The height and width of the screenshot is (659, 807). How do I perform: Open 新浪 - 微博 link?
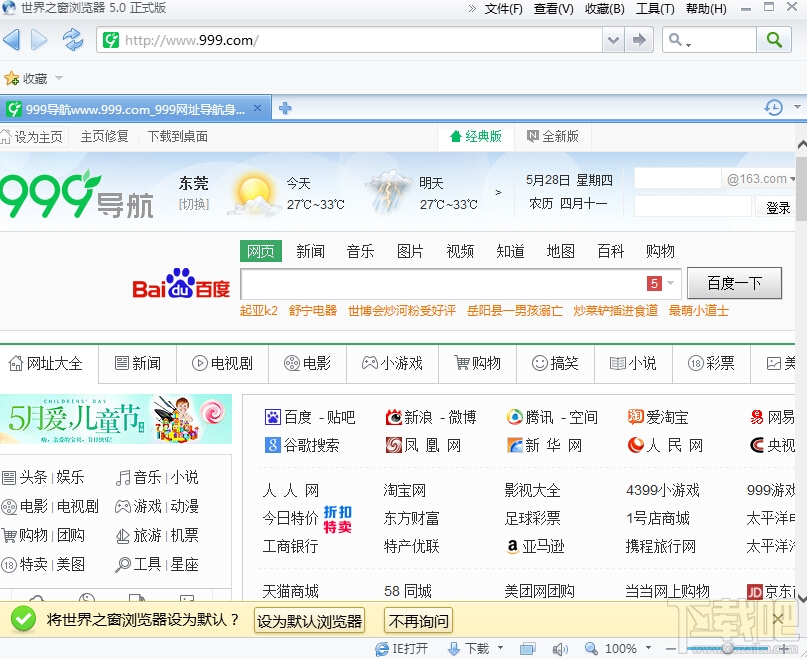[x=431, y=417]
